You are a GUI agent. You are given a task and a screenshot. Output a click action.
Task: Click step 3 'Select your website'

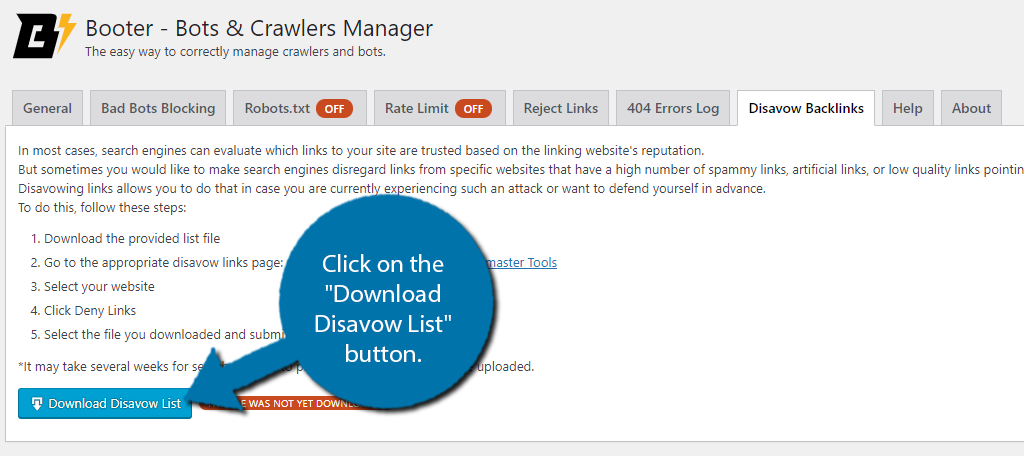(99, 287)
